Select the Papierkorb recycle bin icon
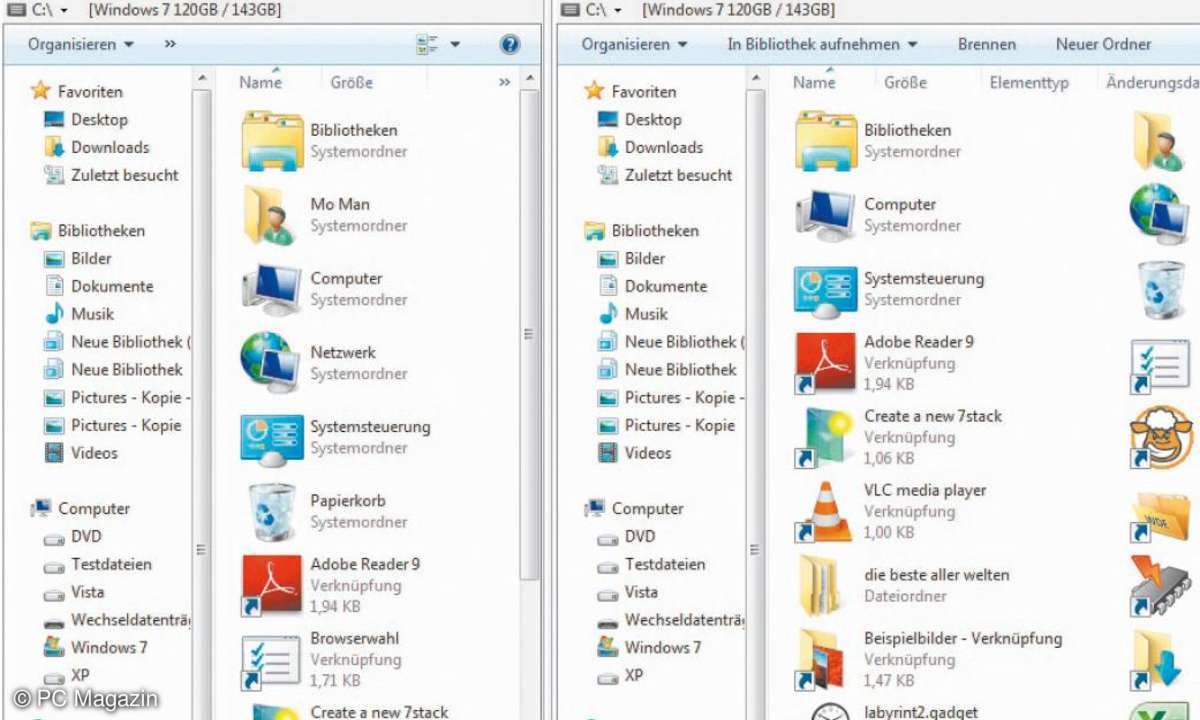The height and width of the screenshot is (720, 1200). pyautogui.click(x=272, y=511)
